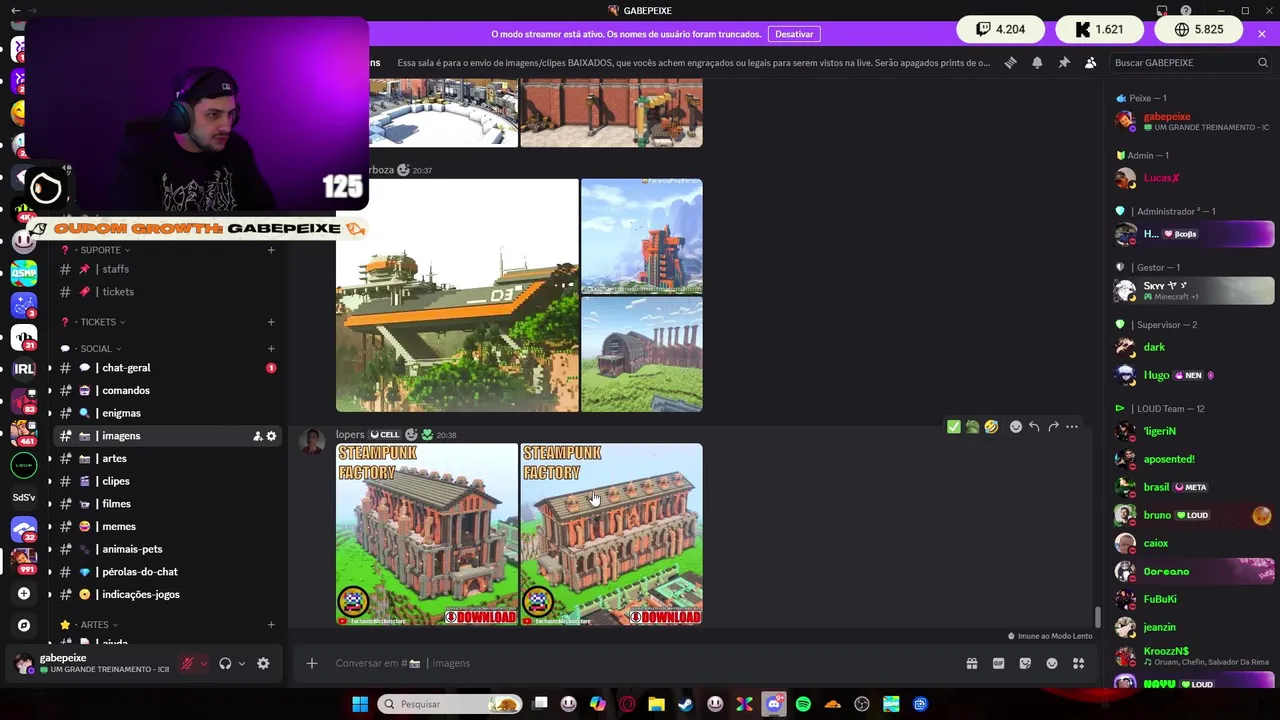
Task: Click the plus attachment button
Action: [x=312, y=663]
